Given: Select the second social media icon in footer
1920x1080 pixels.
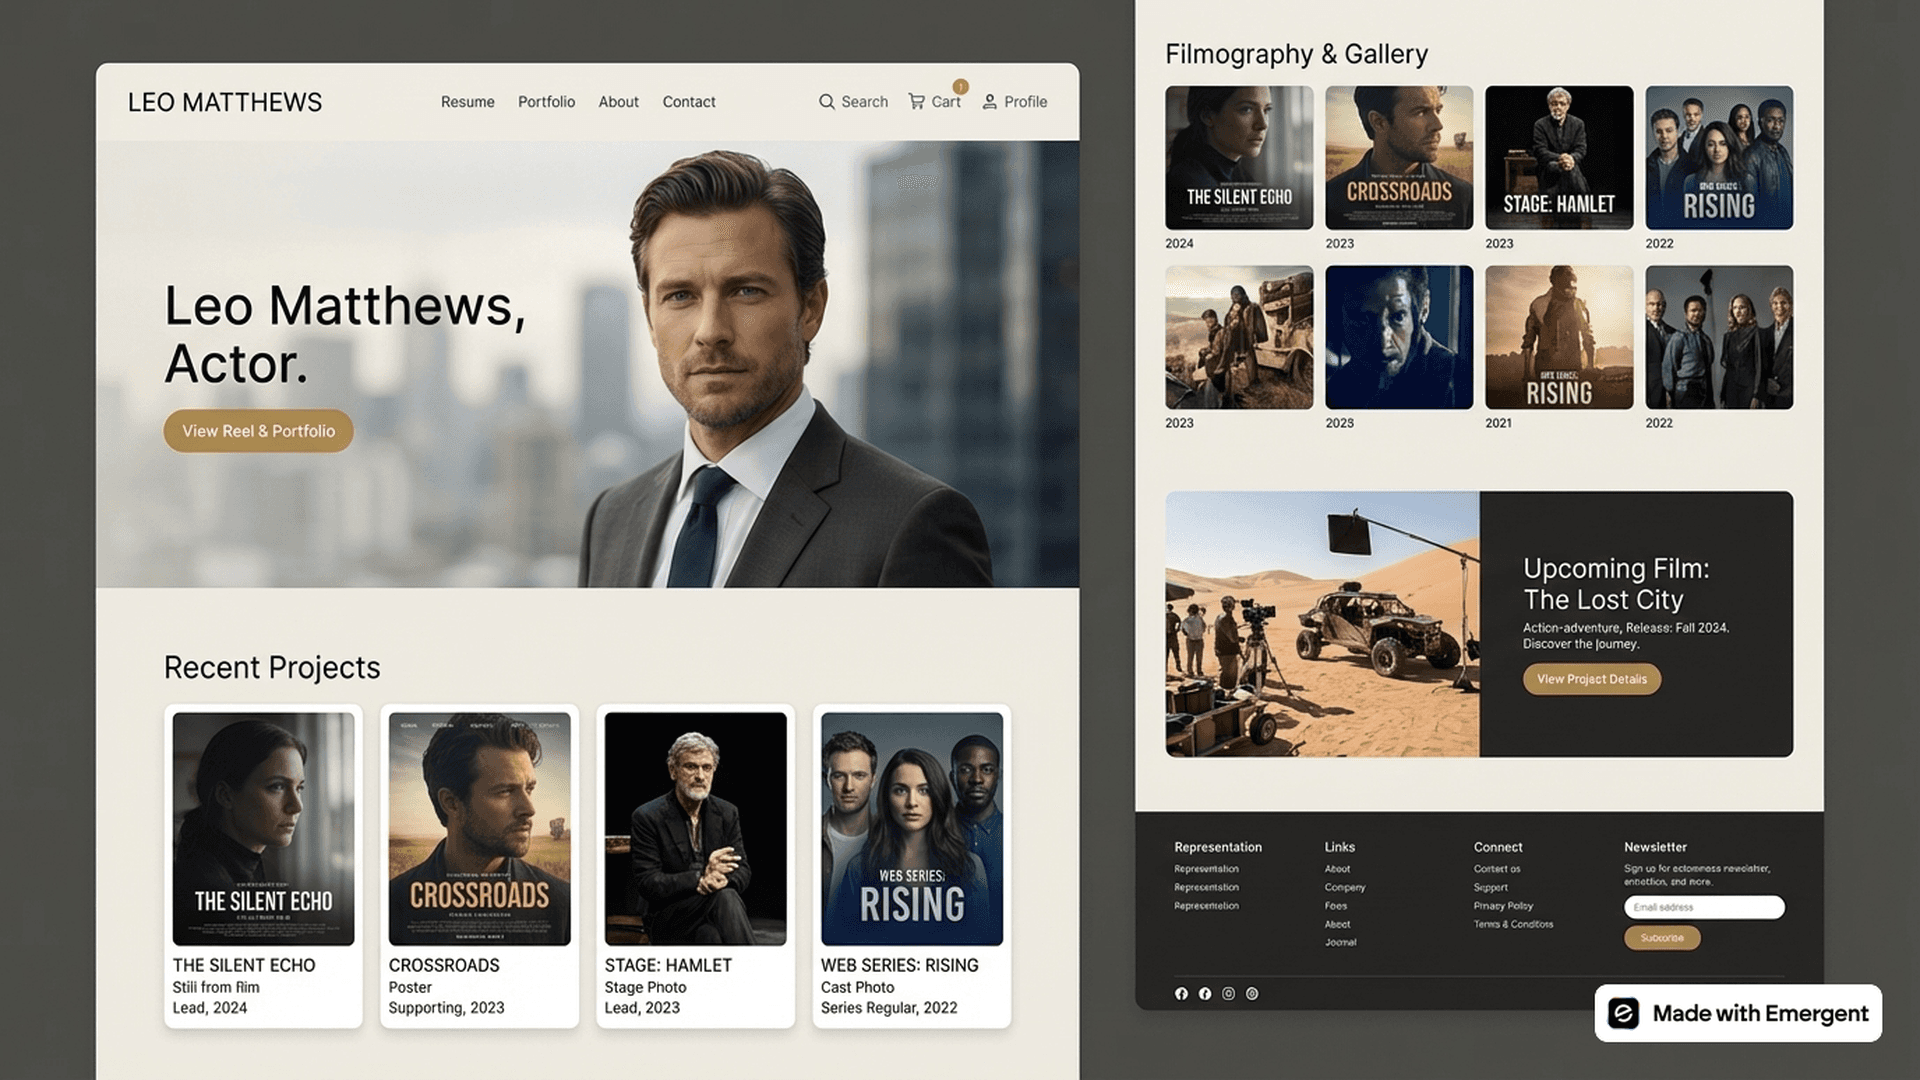Looking at the screenshot, I should 1204,993.
